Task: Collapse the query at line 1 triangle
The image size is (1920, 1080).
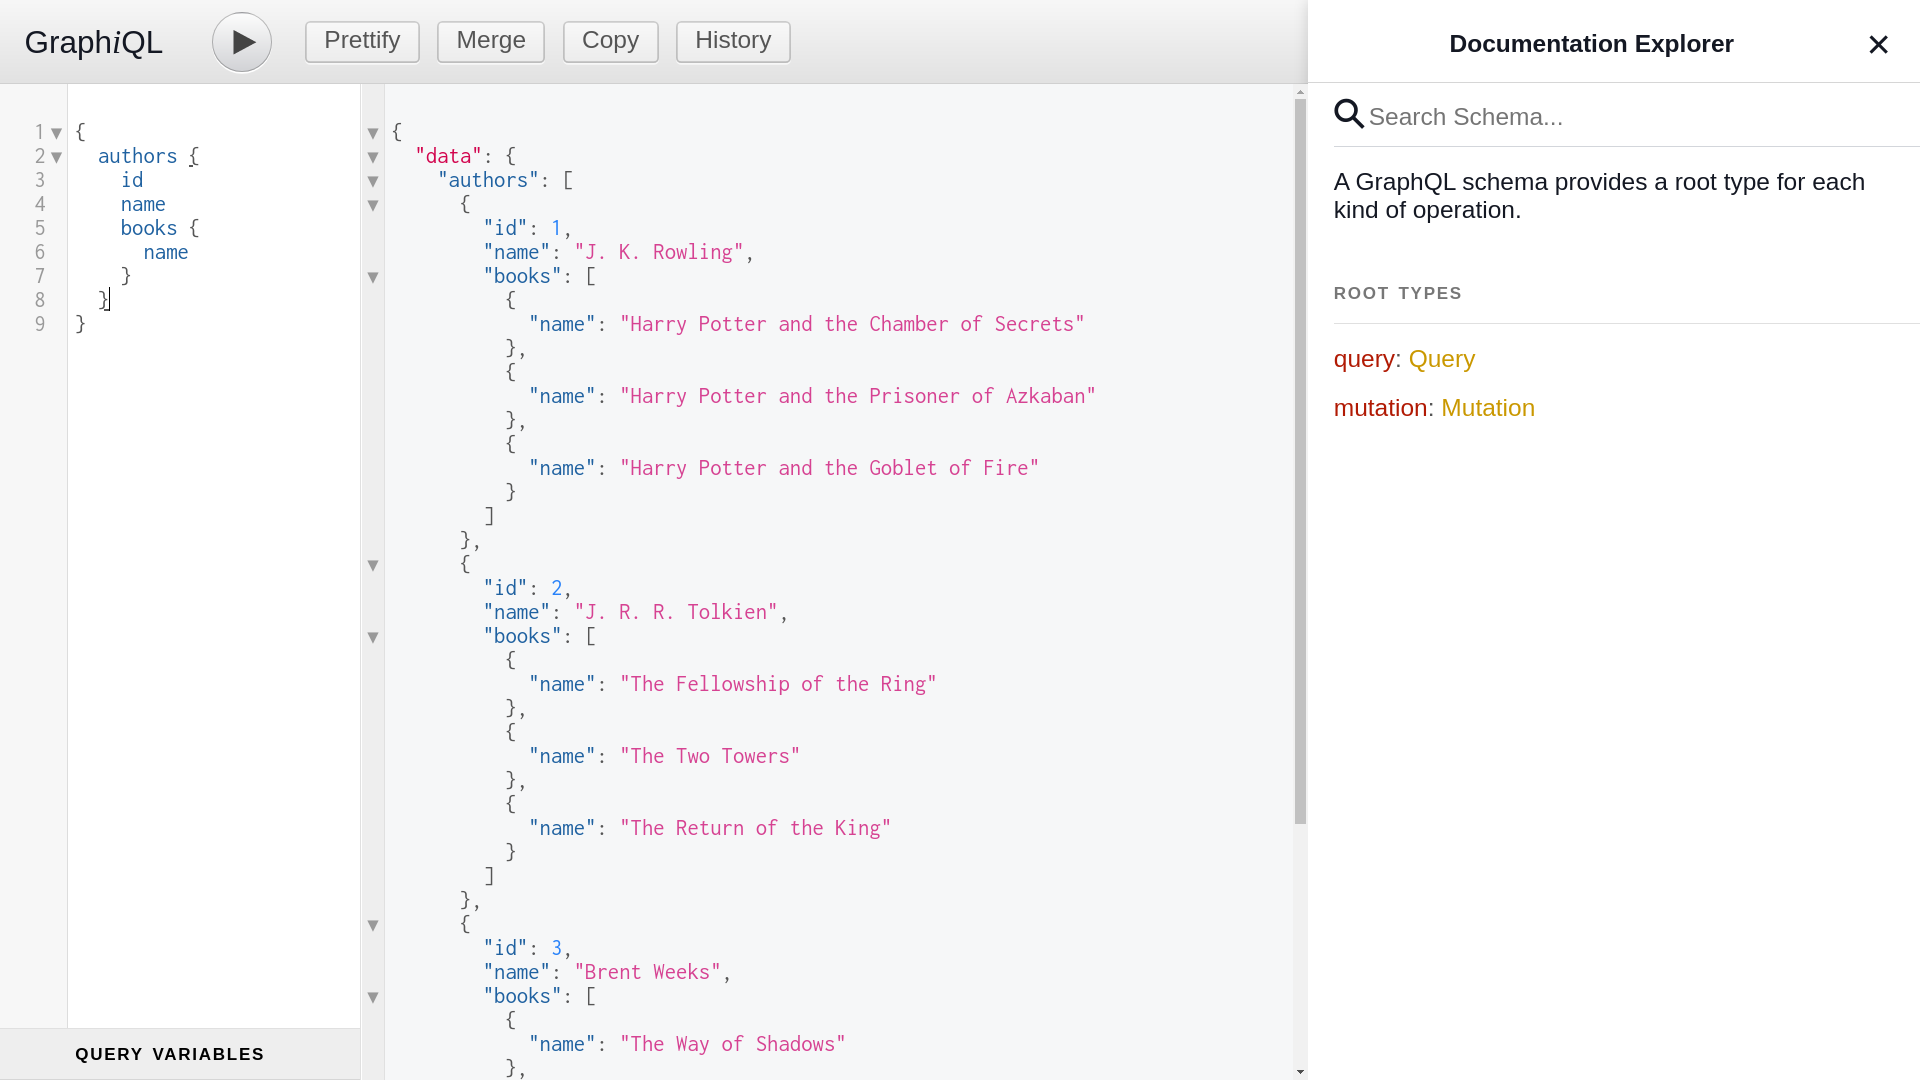Action: 56,132
